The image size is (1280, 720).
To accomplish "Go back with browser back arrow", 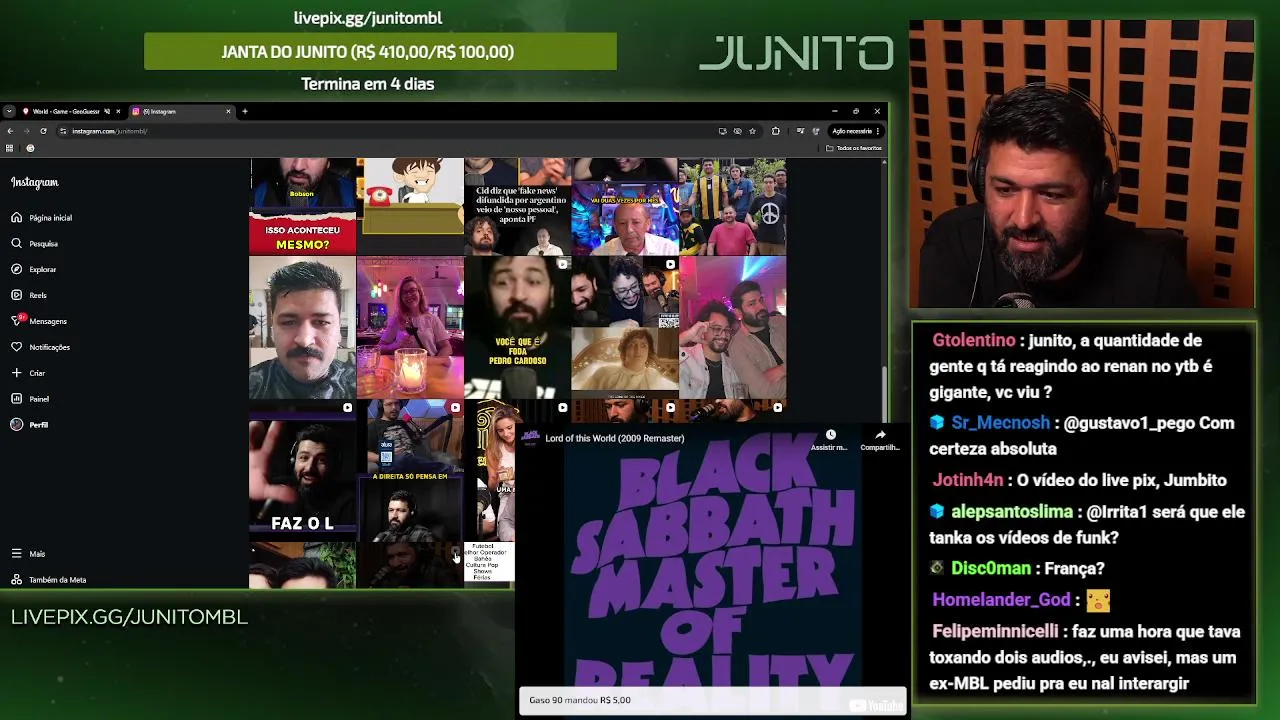I will pyautogui.click(x=10, y=131).
